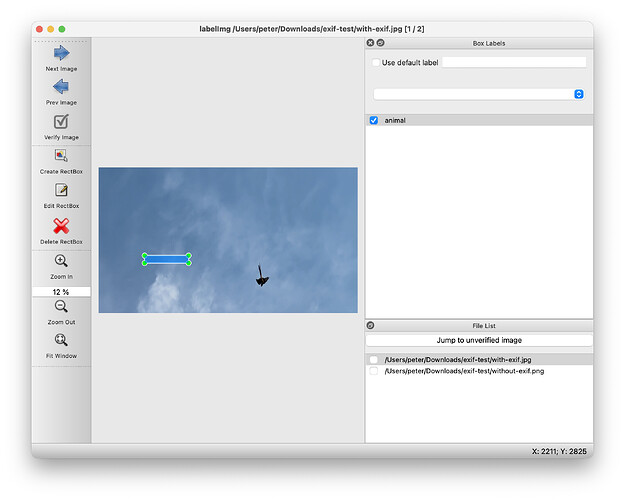Image resolution: width=624 pixels, height=500 pixels.
Task: Click the yellow minimize window button
Action: tap(51, 29)
